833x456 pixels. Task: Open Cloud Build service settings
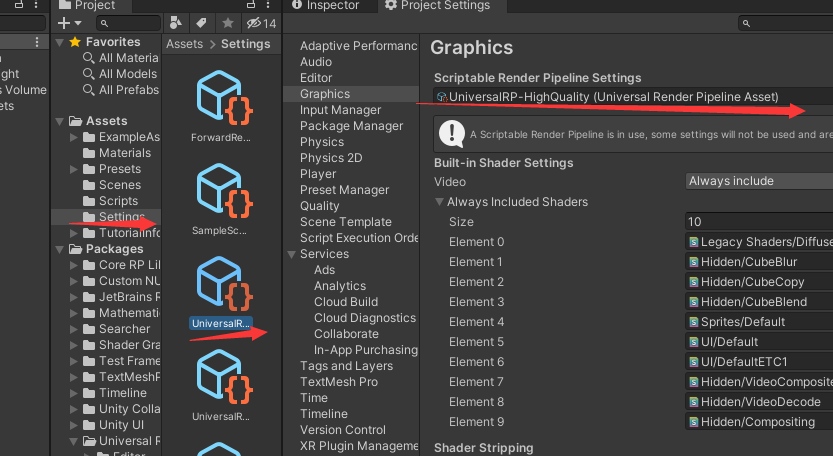[x=346, y=302]
